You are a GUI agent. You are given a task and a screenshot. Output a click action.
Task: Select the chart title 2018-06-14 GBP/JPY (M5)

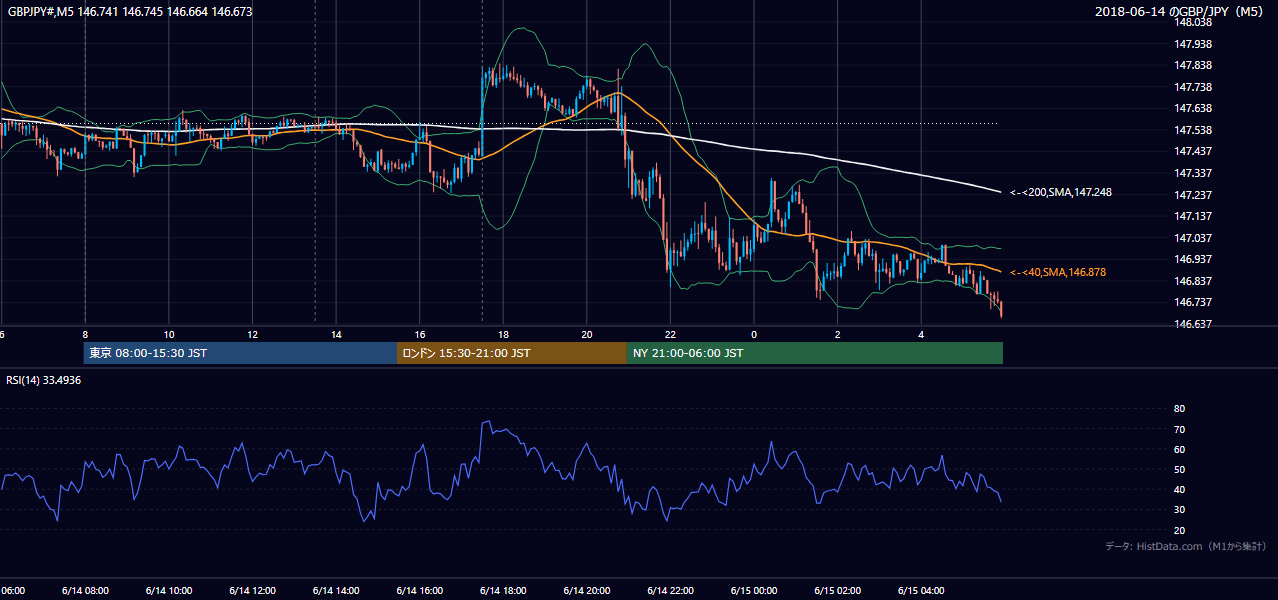1181,11
